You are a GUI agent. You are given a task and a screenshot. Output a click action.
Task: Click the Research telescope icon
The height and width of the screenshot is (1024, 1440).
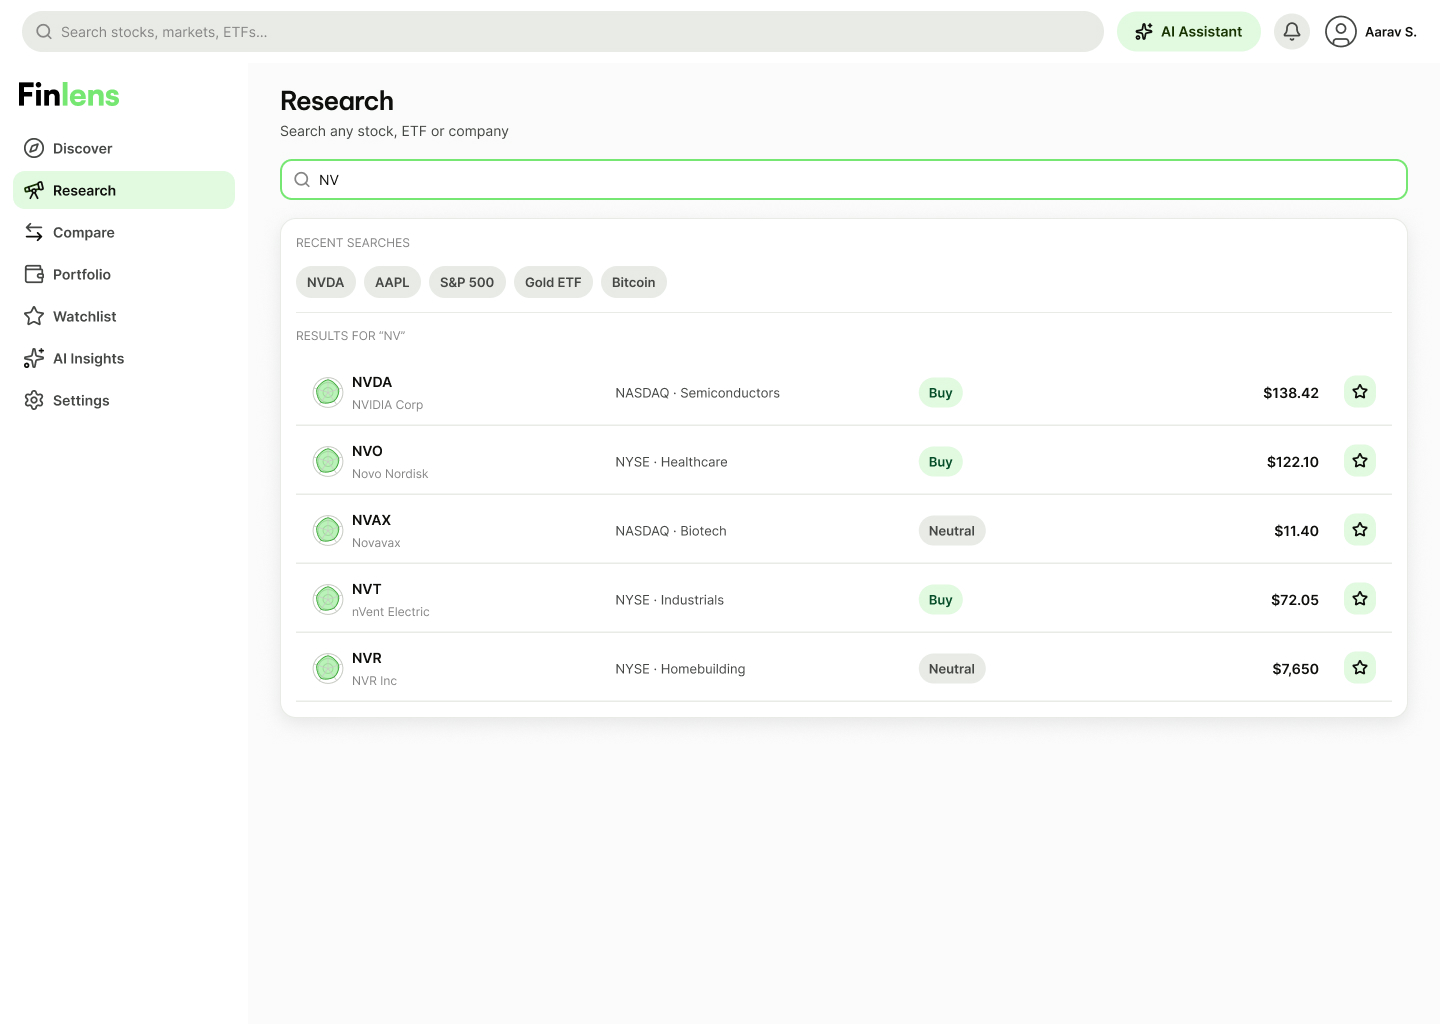(x=34, y=190)
